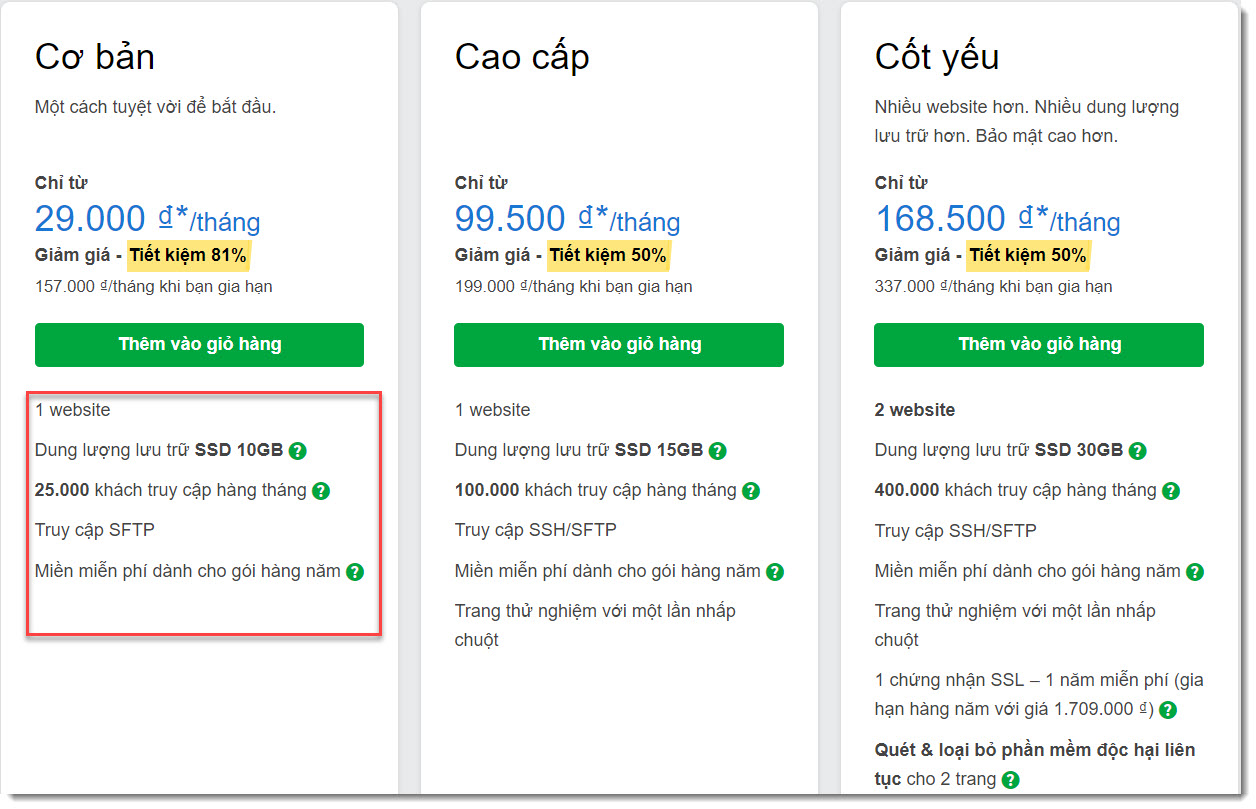Click the 99.500 ₫ monthly price
This screenshot has width=1256, height=809.
tap(567, 219)
